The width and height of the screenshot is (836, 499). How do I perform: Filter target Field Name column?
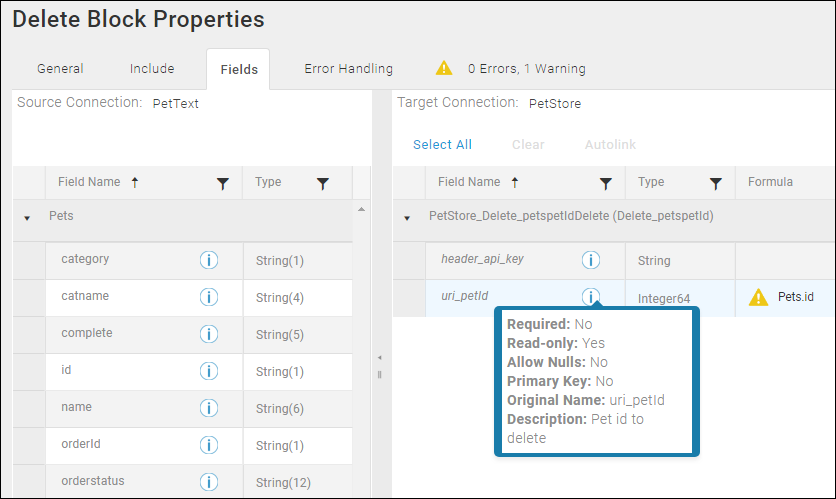click(606, 184)
